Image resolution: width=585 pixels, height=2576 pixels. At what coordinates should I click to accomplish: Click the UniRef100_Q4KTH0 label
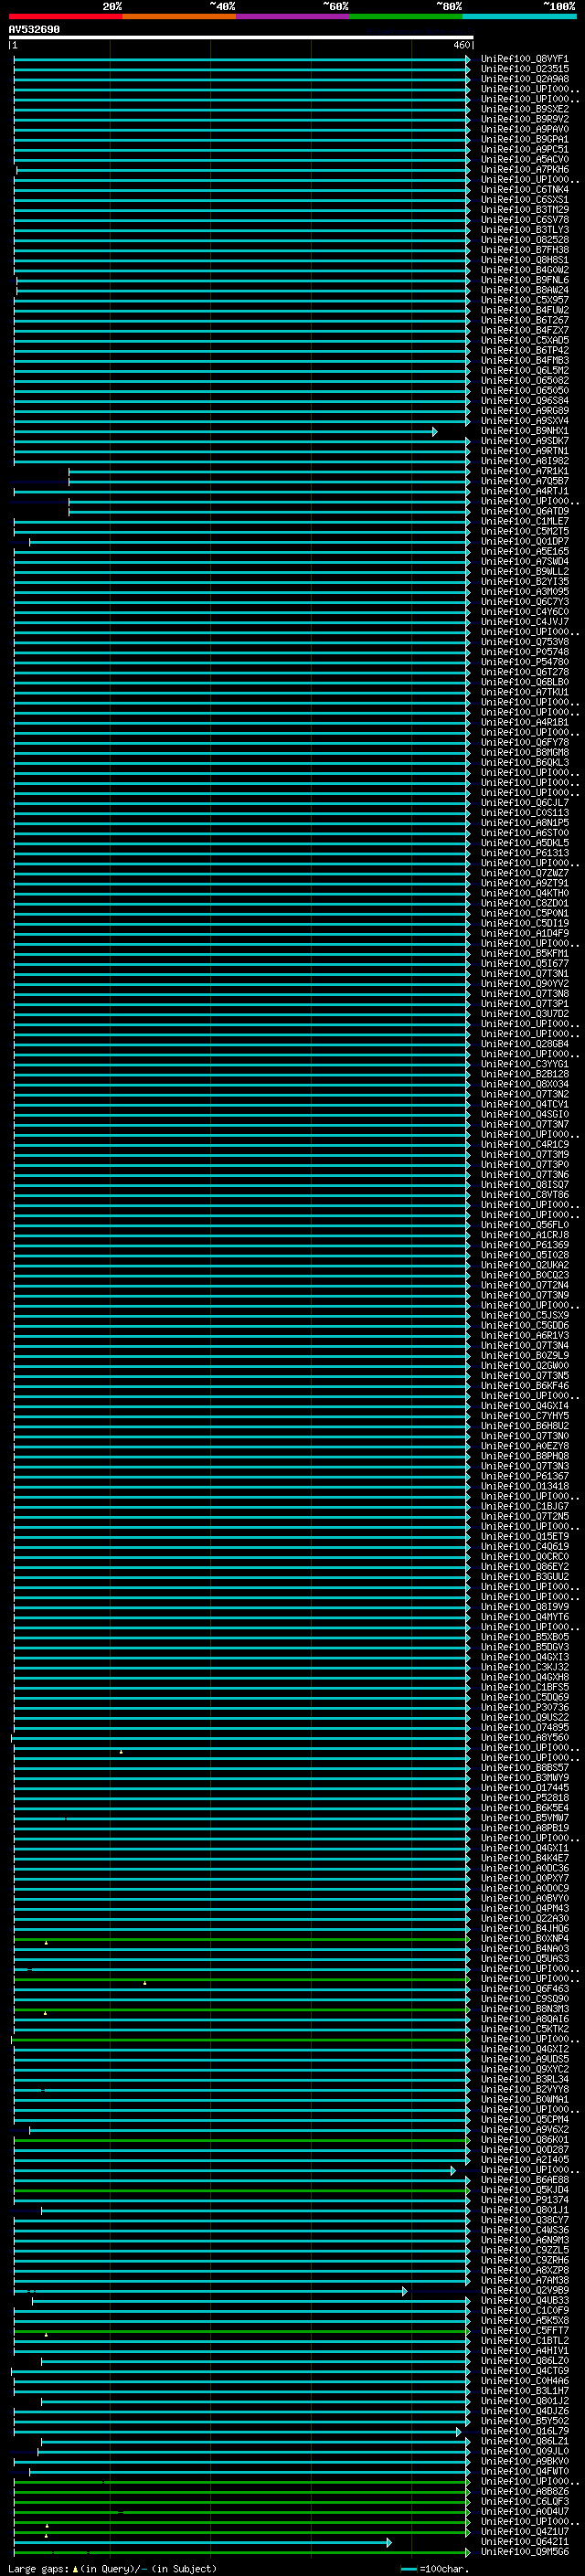(524, 893)
